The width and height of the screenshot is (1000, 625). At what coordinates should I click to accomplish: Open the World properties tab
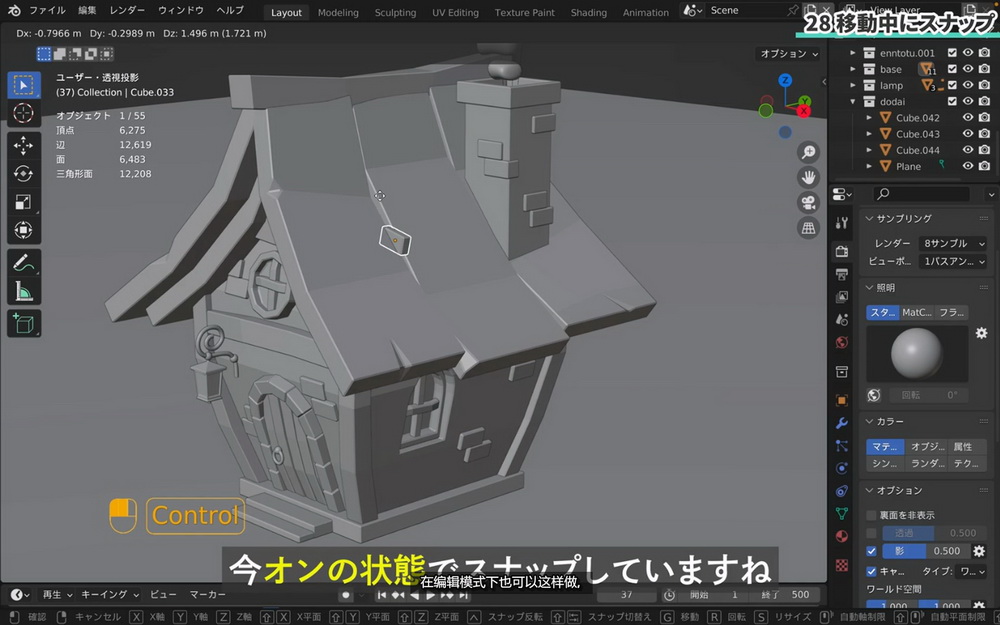[842, 342]
